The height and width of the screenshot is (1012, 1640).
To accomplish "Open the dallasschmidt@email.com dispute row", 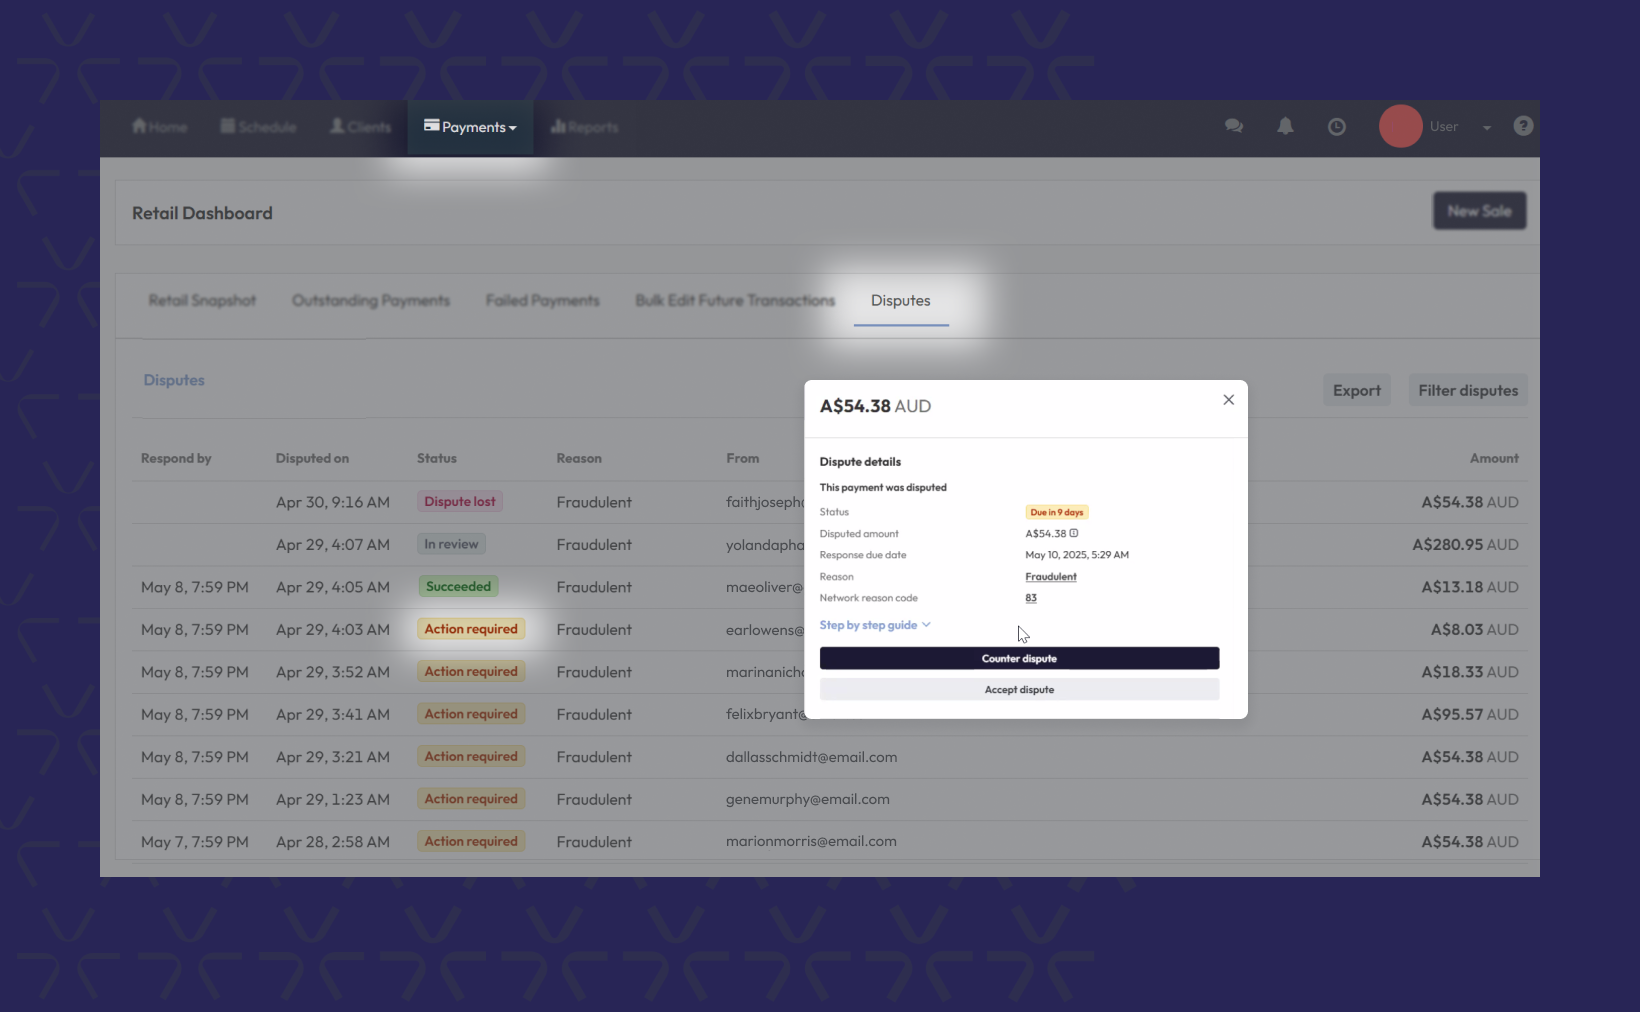I will pyautogui.click(x=811, y=757).
